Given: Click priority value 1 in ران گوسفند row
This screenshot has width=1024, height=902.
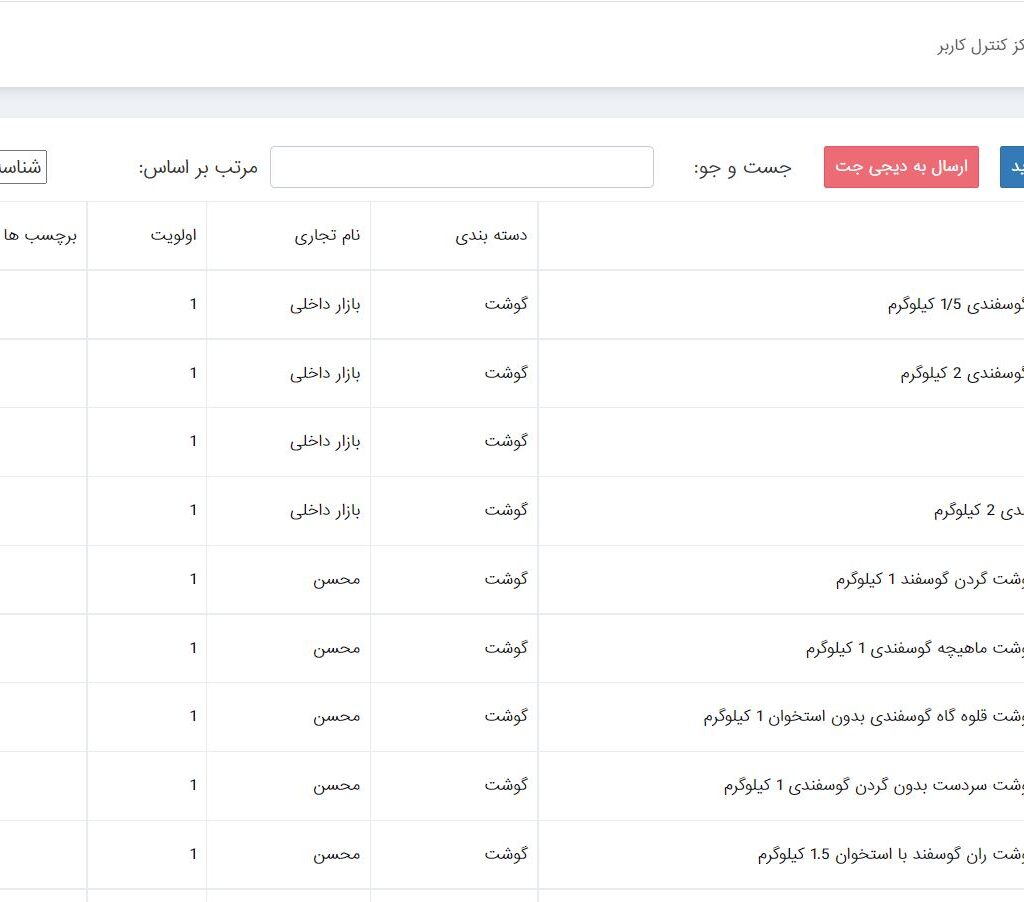Looking at the screenshot, I should [193, 855].
